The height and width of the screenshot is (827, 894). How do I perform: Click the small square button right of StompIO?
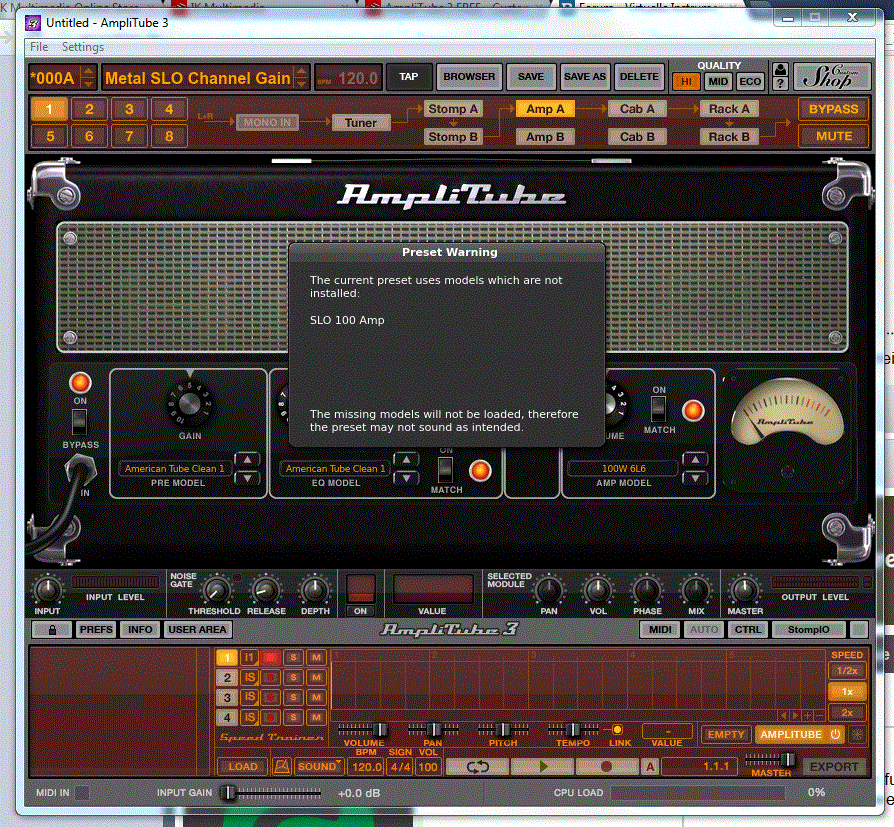[859, 630]
